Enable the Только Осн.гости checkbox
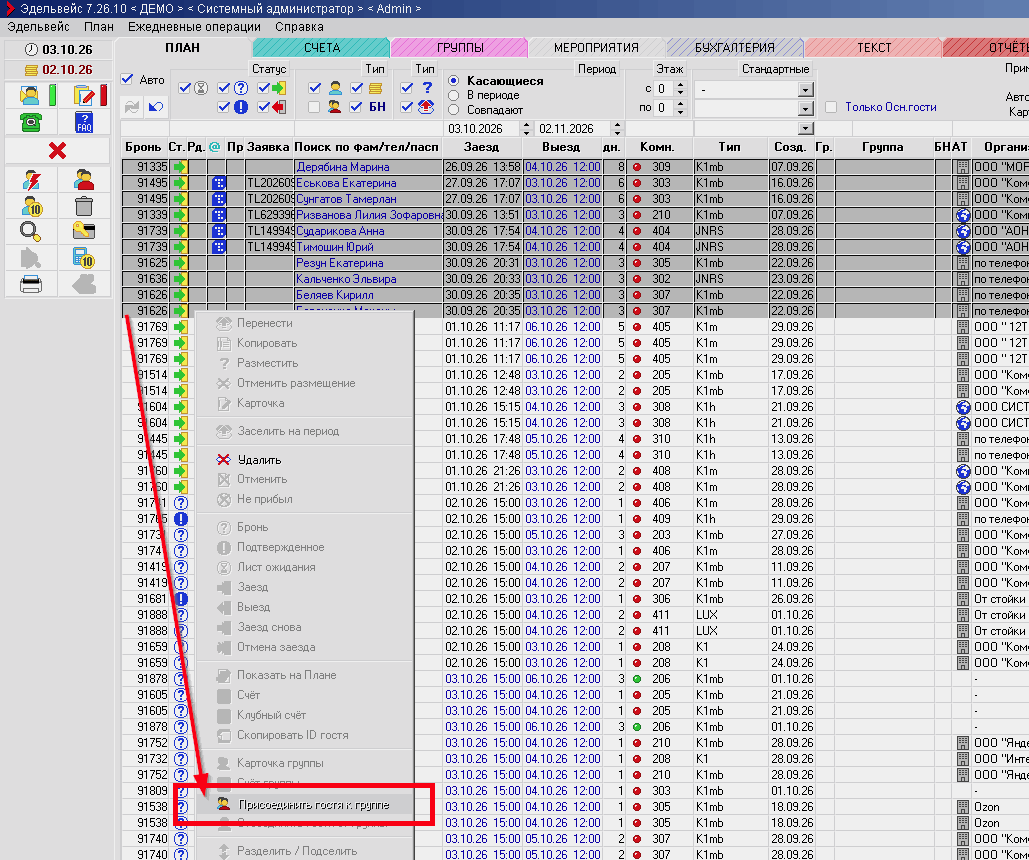The width and height of the screenshot is (1029, 860). point(831,107)
